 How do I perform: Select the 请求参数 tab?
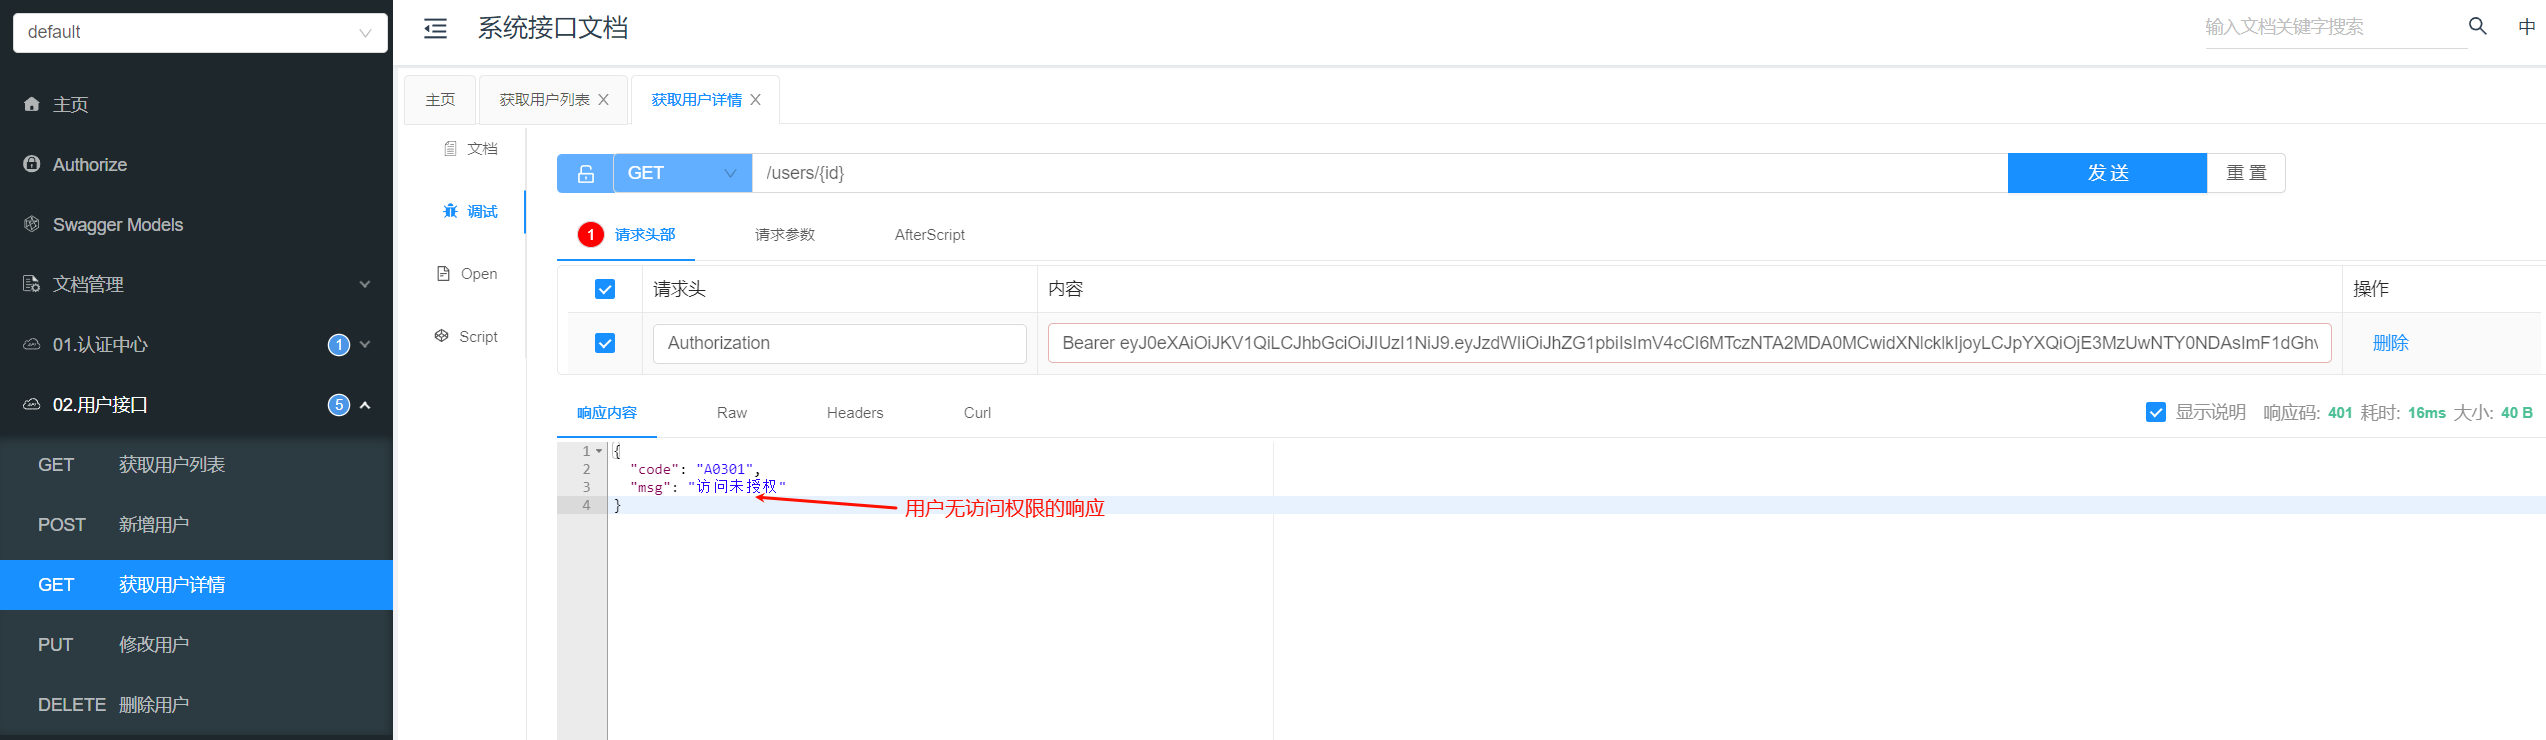pyautogui.click(x=785, y=234)
